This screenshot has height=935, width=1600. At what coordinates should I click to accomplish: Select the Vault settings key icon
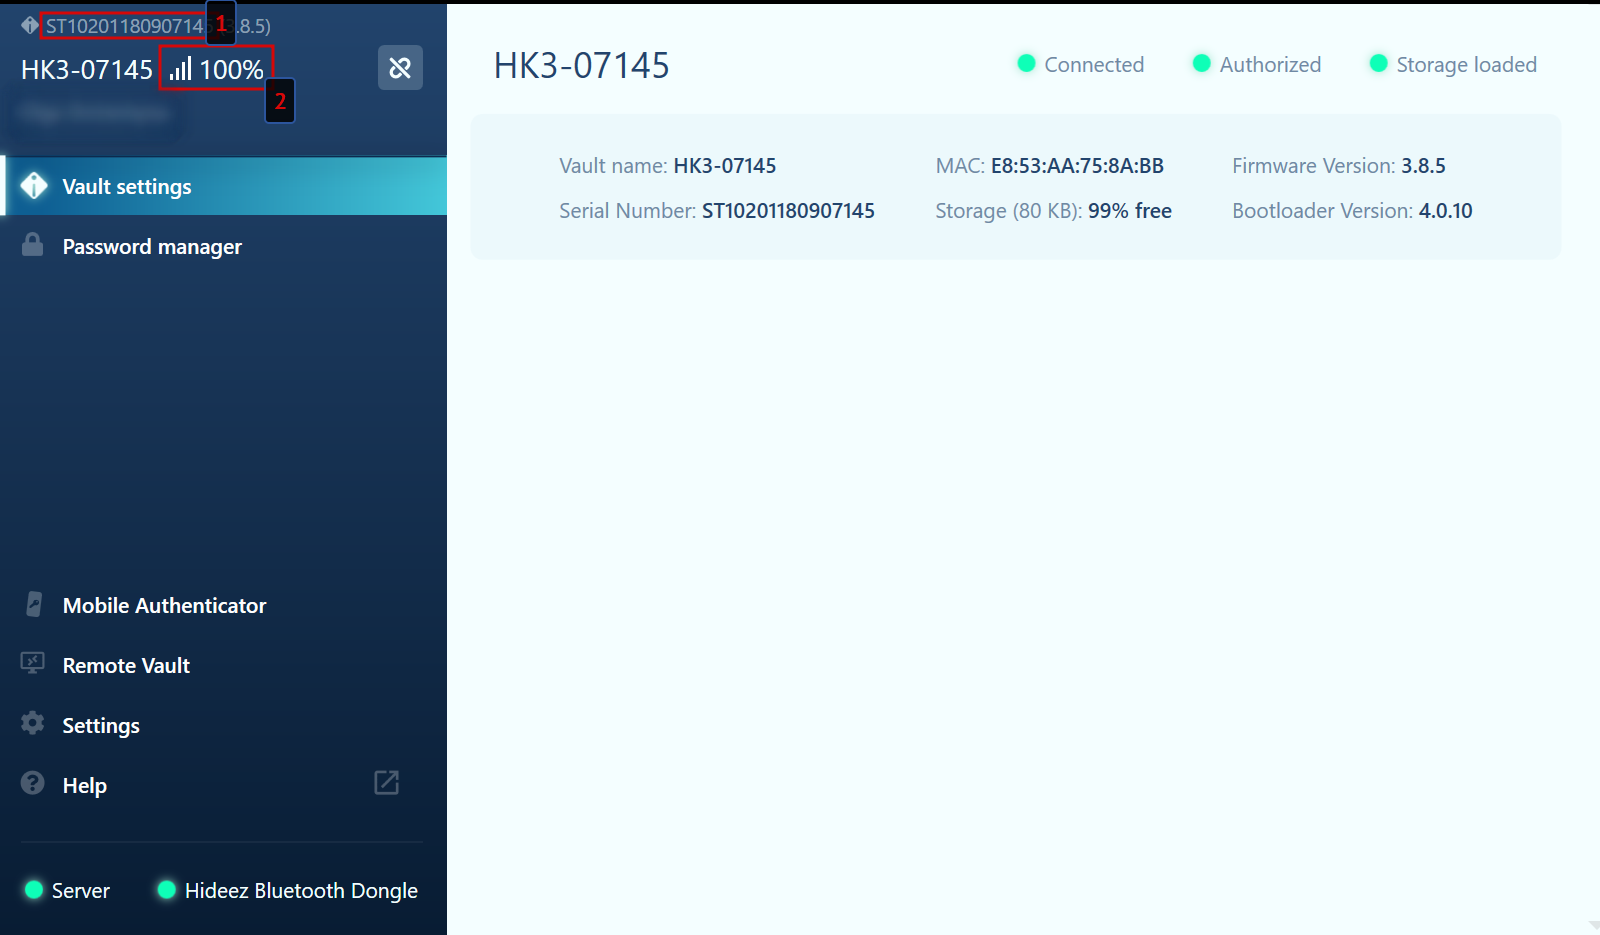coord(33,186)
